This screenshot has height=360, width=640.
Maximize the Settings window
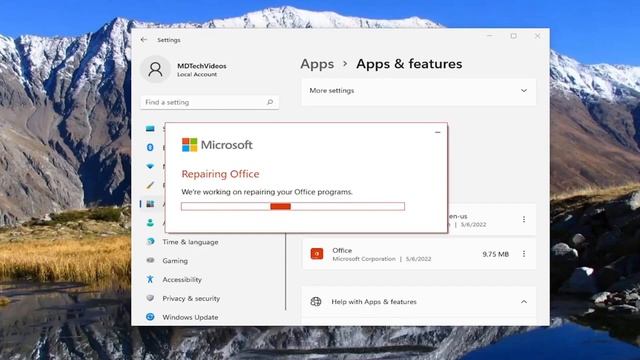click(x=513, y=36)
